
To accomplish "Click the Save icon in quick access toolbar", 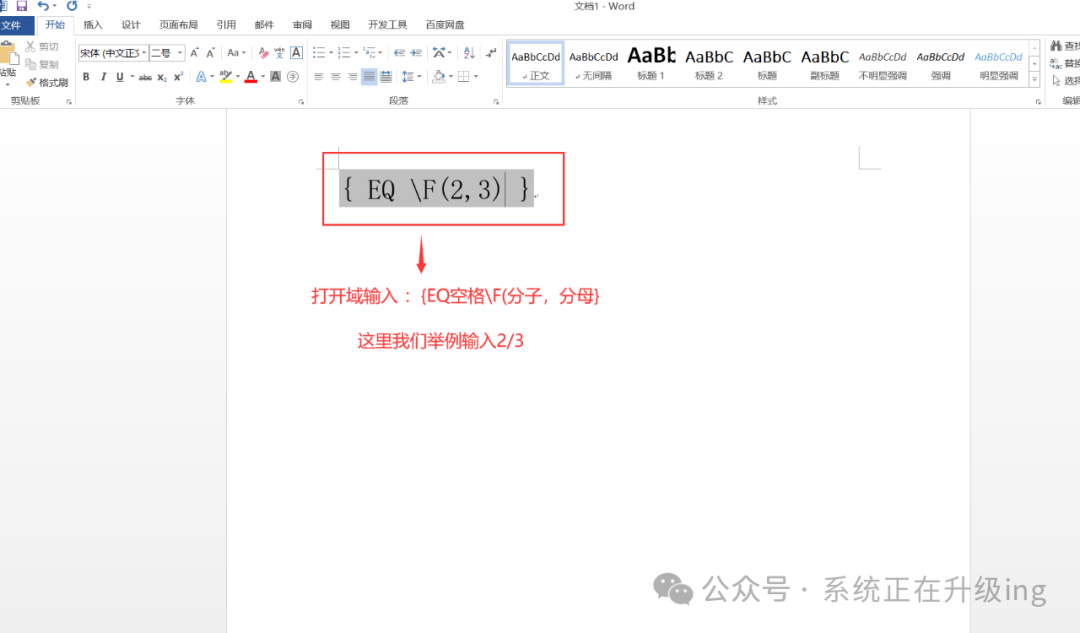I will point(21,6).
